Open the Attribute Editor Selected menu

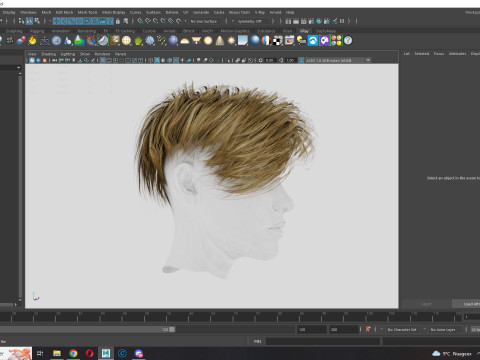422,54
